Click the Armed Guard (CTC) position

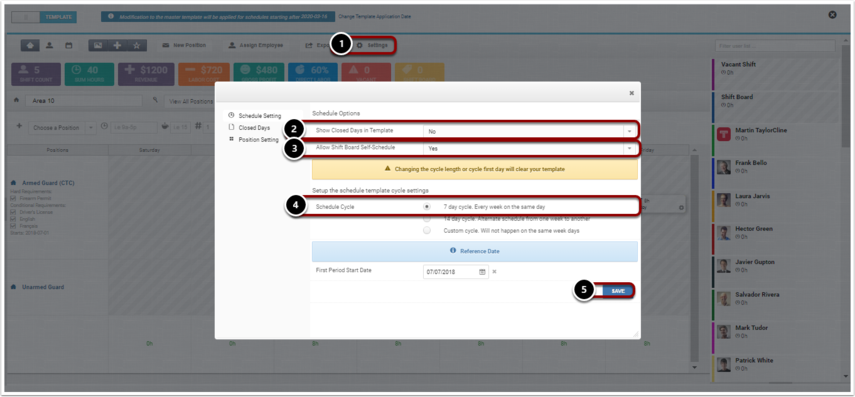pos(47,183)
